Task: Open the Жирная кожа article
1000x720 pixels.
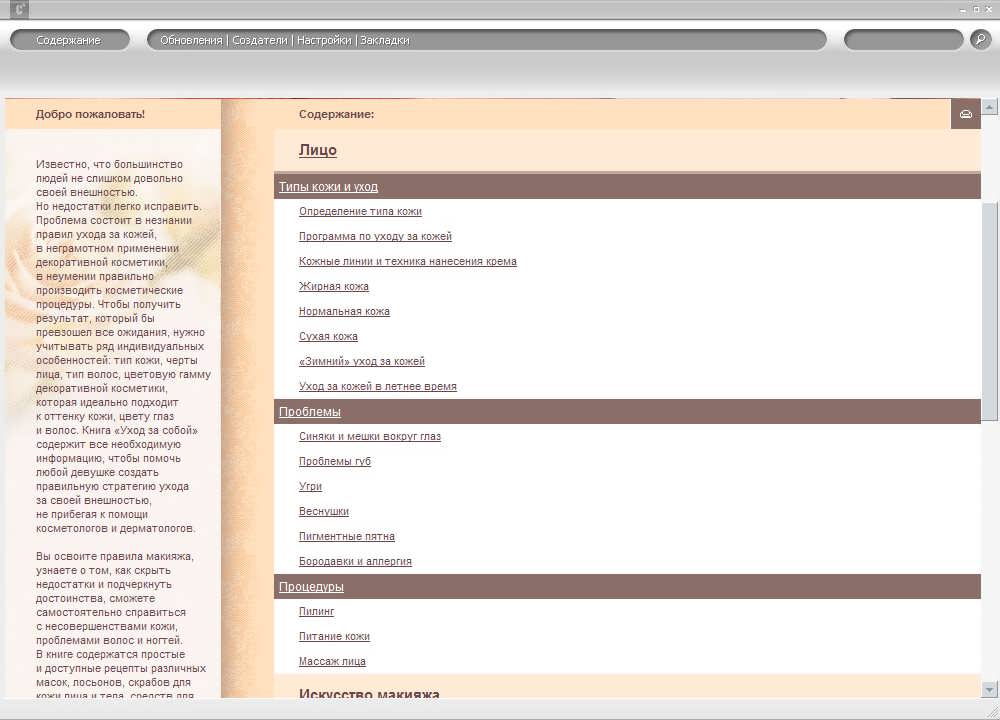Action: point(334,287)
